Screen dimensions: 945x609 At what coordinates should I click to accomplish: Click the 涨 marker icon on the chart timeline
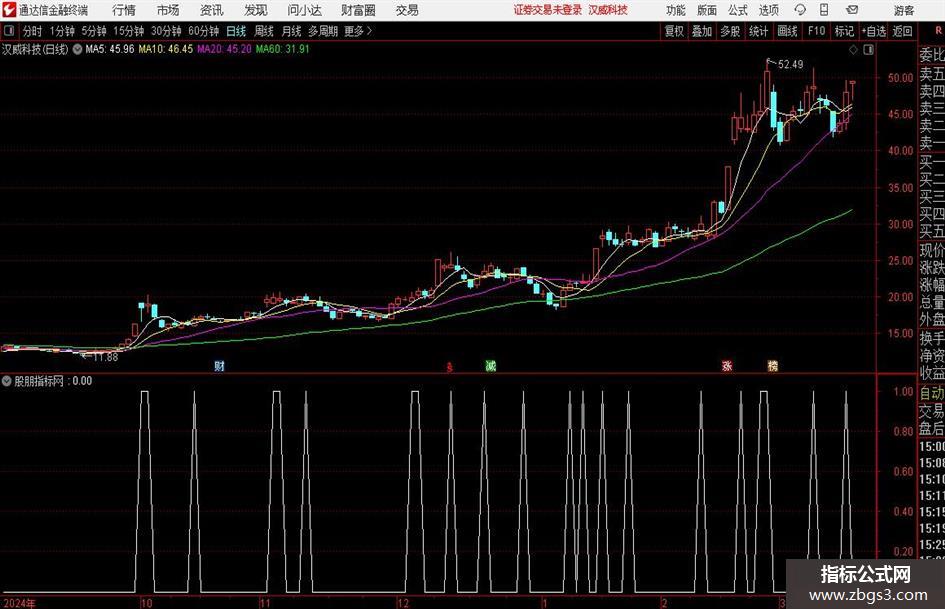pos(727,365)
